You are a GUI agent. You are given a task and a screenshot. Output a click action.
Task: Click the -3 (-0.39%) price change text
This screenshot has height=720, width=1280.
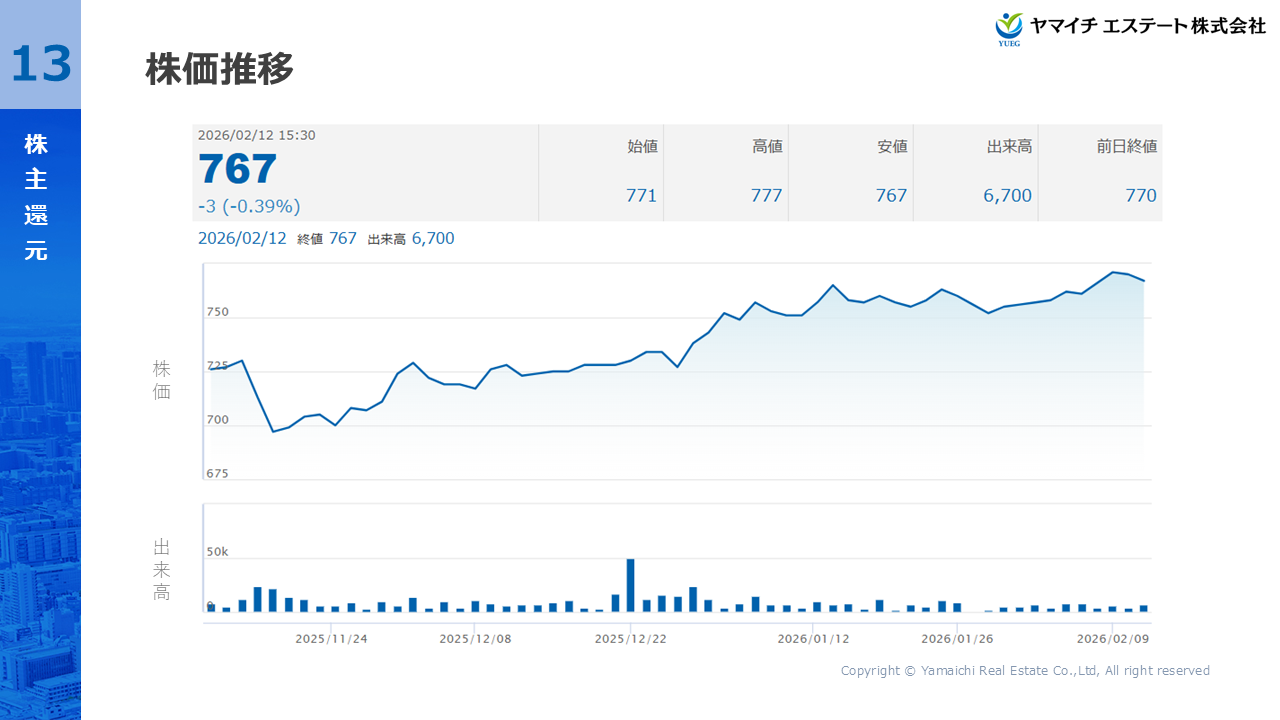click(x=249, y=206)
